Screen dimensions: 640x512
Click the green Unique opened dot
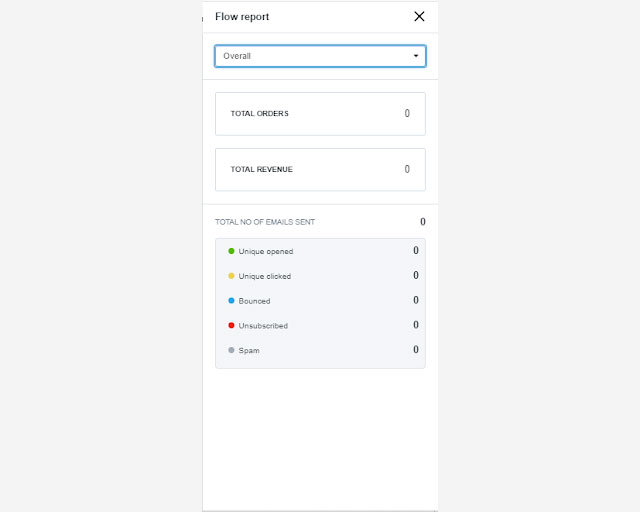click(x=231, y=251)
